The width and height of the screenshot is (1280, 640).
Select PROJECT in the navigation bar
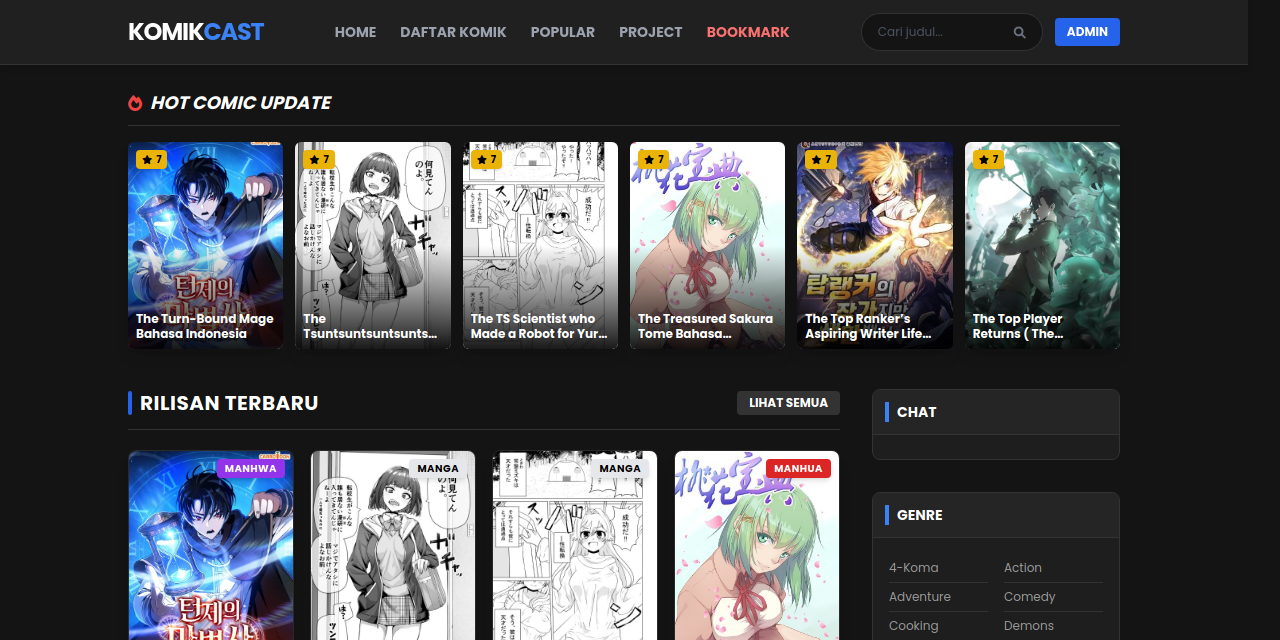[x=650, y=32]
